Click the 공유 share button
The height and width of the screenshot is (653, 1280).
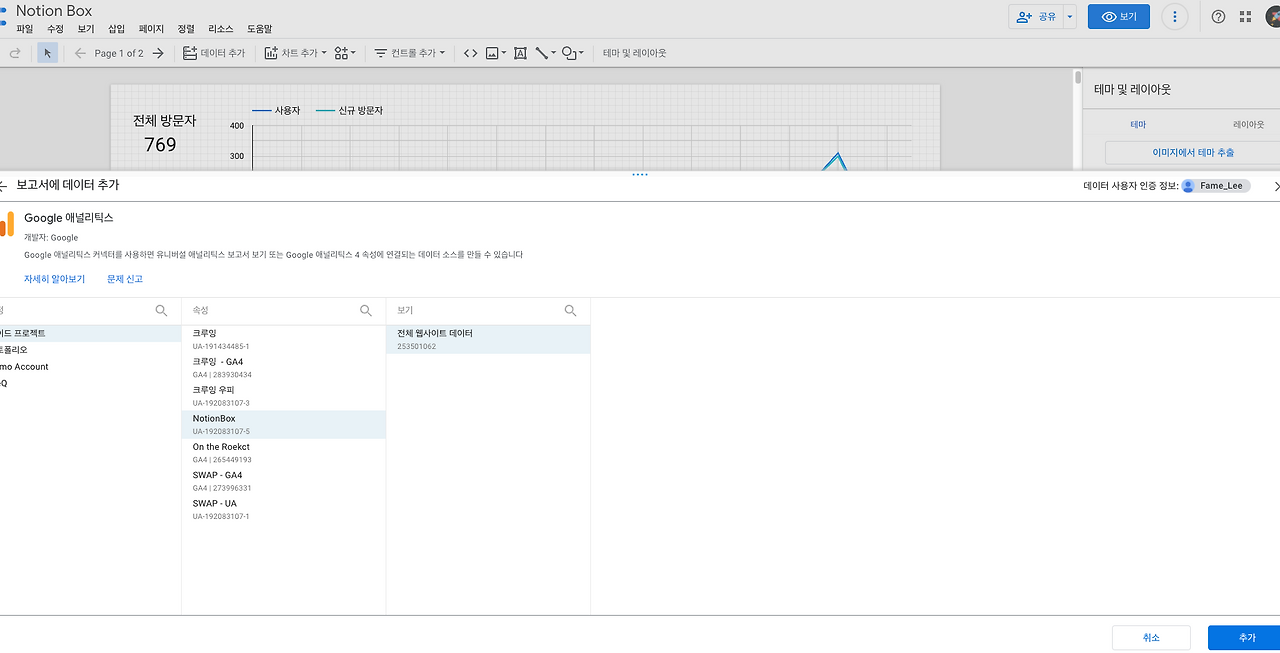(x=1036, y=17)
